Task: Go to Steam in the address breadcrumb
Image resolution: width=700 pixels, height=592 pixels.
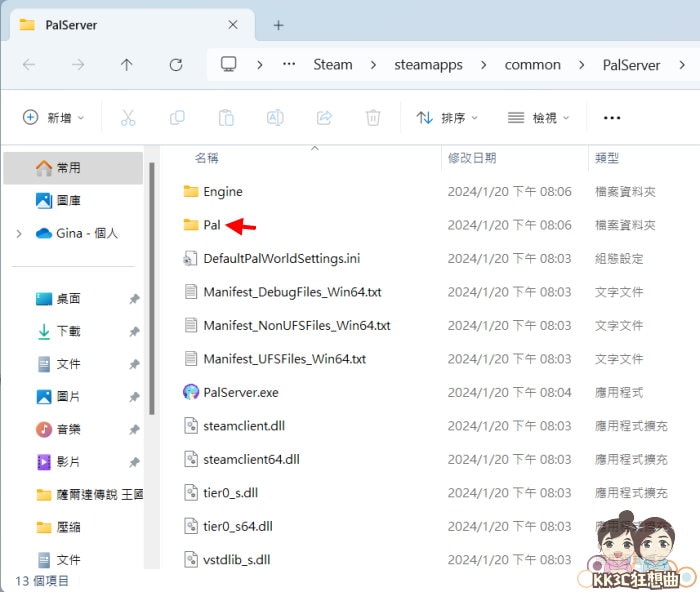Action: (x=333, y=65)
